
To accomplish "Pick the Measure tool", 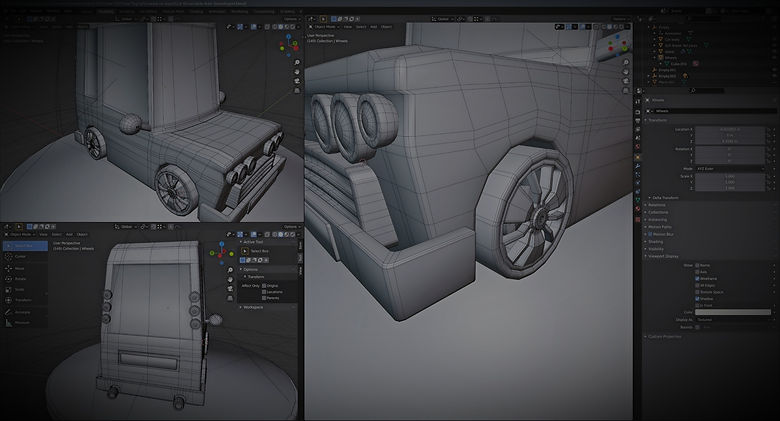I will click(20, 323).
